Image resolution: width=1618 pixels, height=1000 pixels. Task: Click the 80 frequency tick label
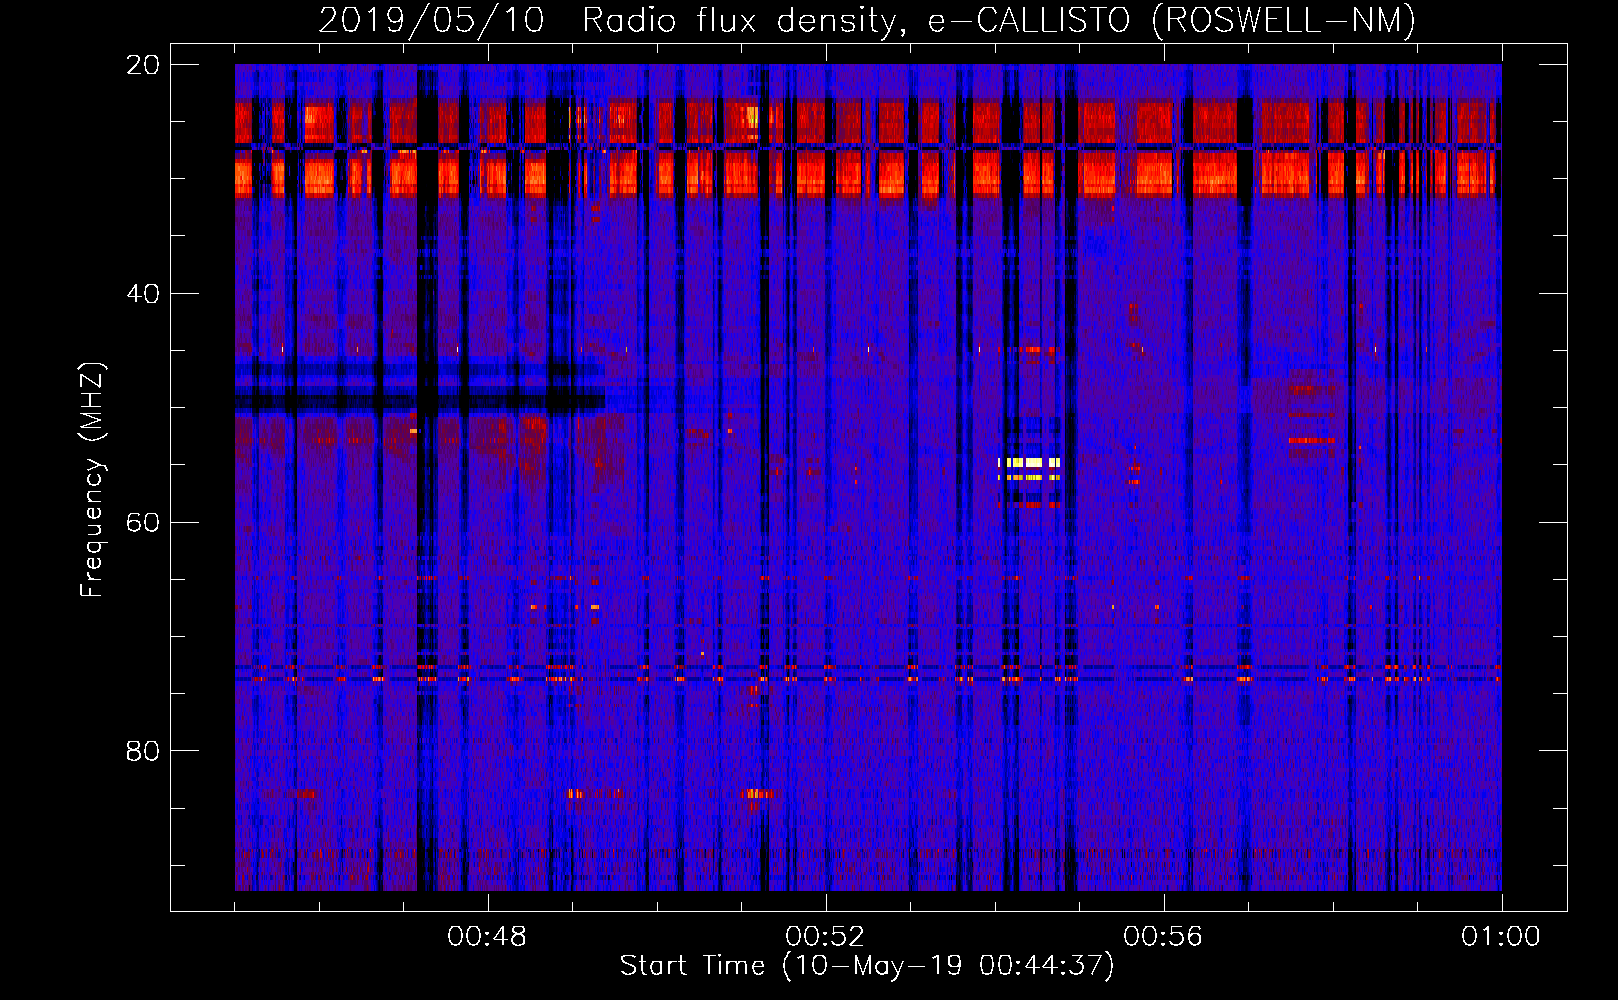143,751
